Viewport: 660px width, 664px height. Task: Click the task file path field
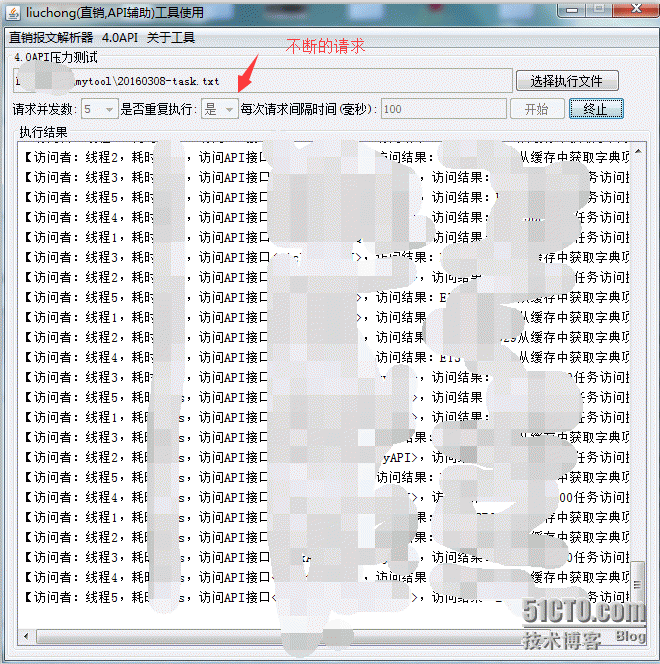[x=260, y=81]
